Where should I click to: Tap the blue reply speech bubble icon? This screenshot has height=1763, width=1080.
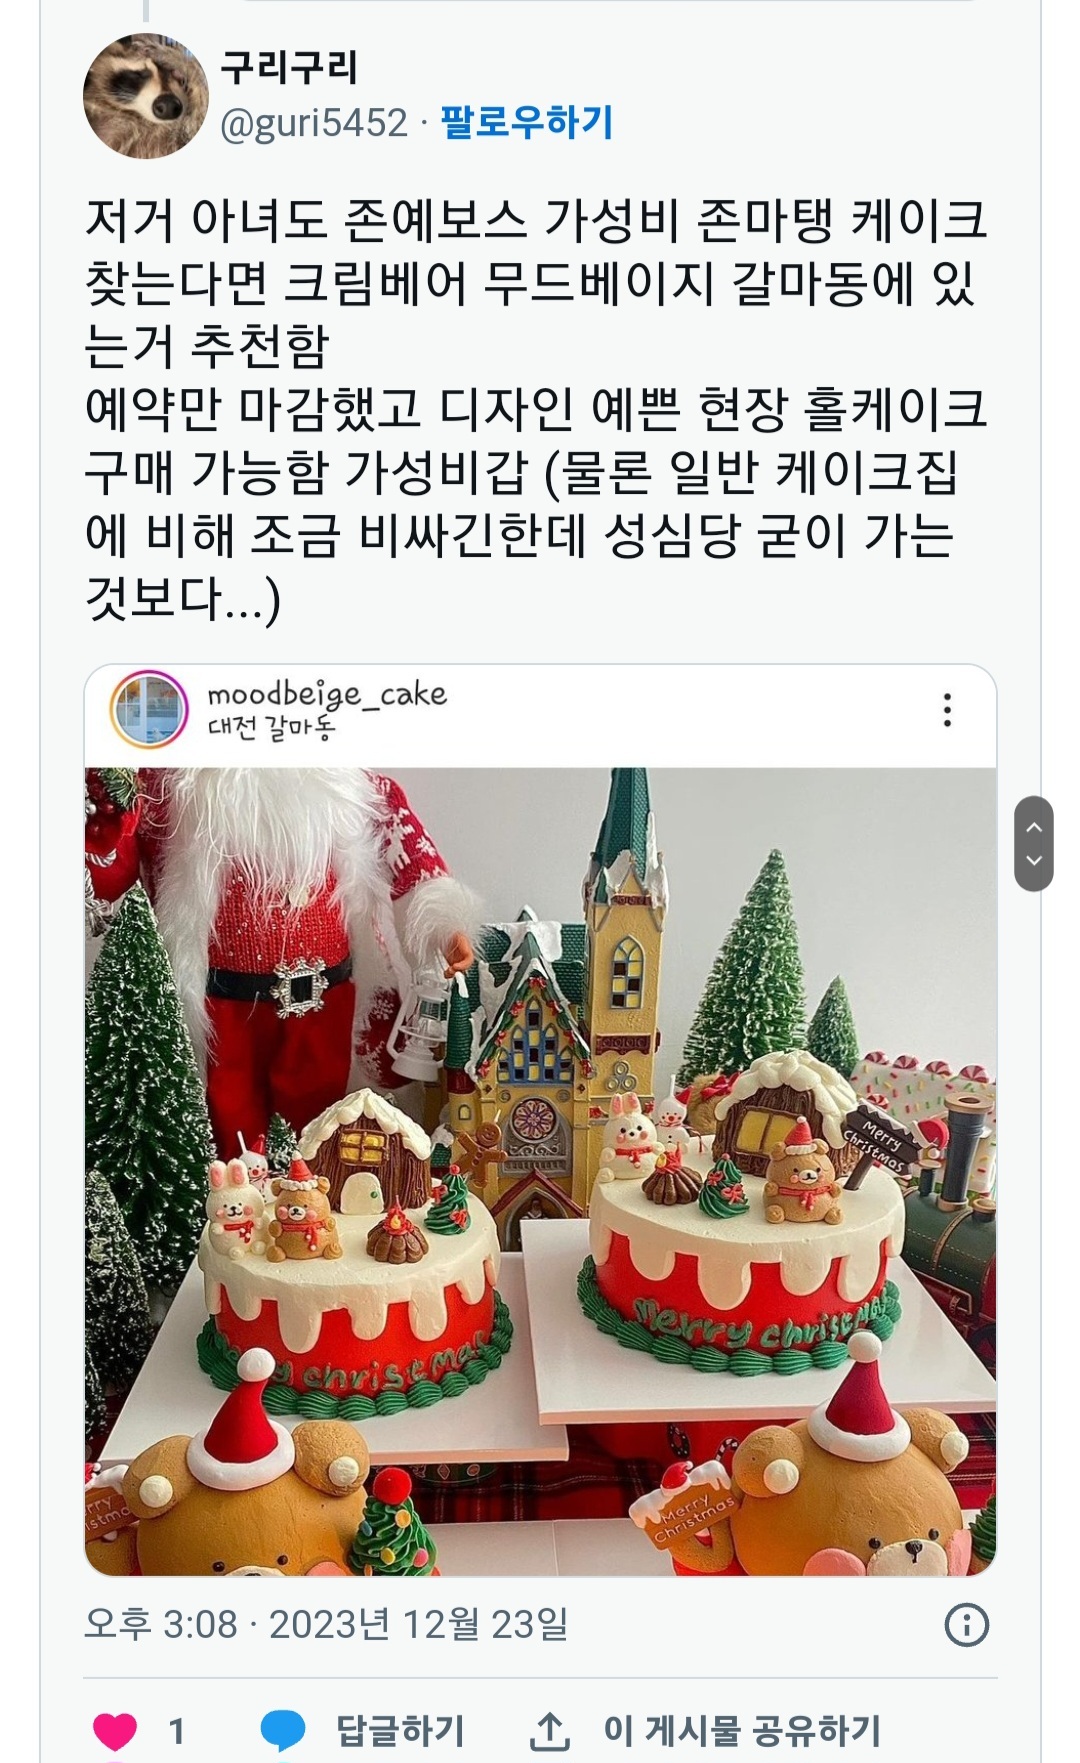click(x=282, y=1731)
